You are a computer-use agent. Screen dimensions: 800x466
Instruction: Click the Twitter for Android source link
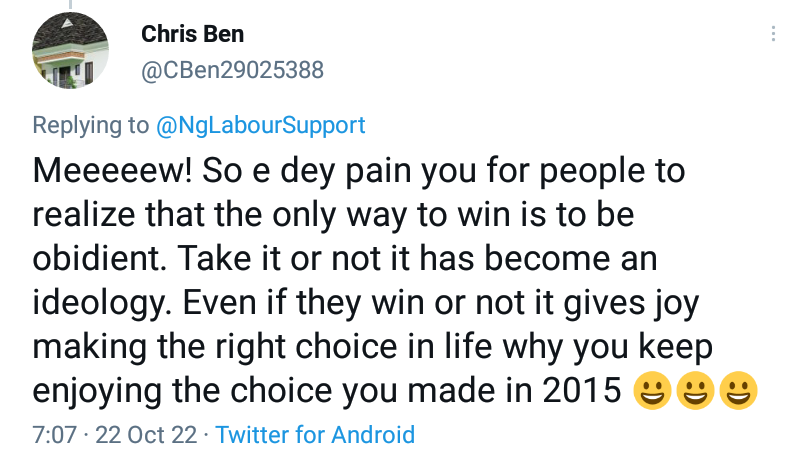(315, 435)
